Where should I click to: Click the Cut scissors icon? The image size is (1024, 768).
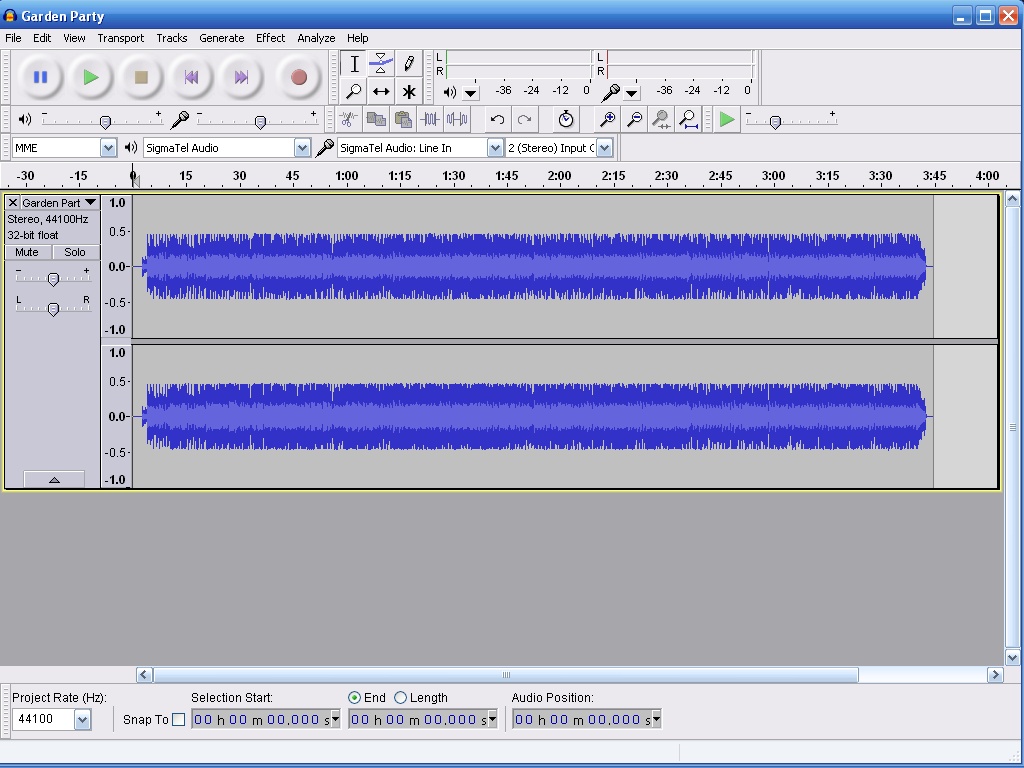(348, 119)
